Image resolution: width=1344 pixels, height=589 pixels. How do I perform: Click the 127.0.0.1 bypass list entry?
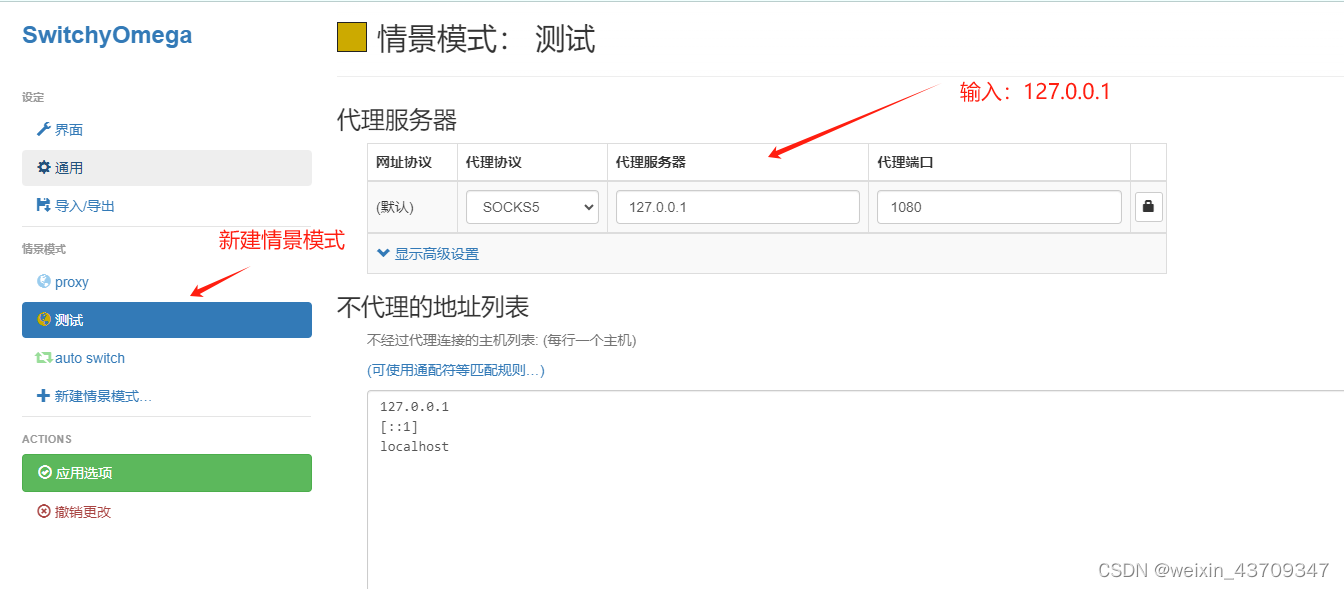click(x=414, y=407)
